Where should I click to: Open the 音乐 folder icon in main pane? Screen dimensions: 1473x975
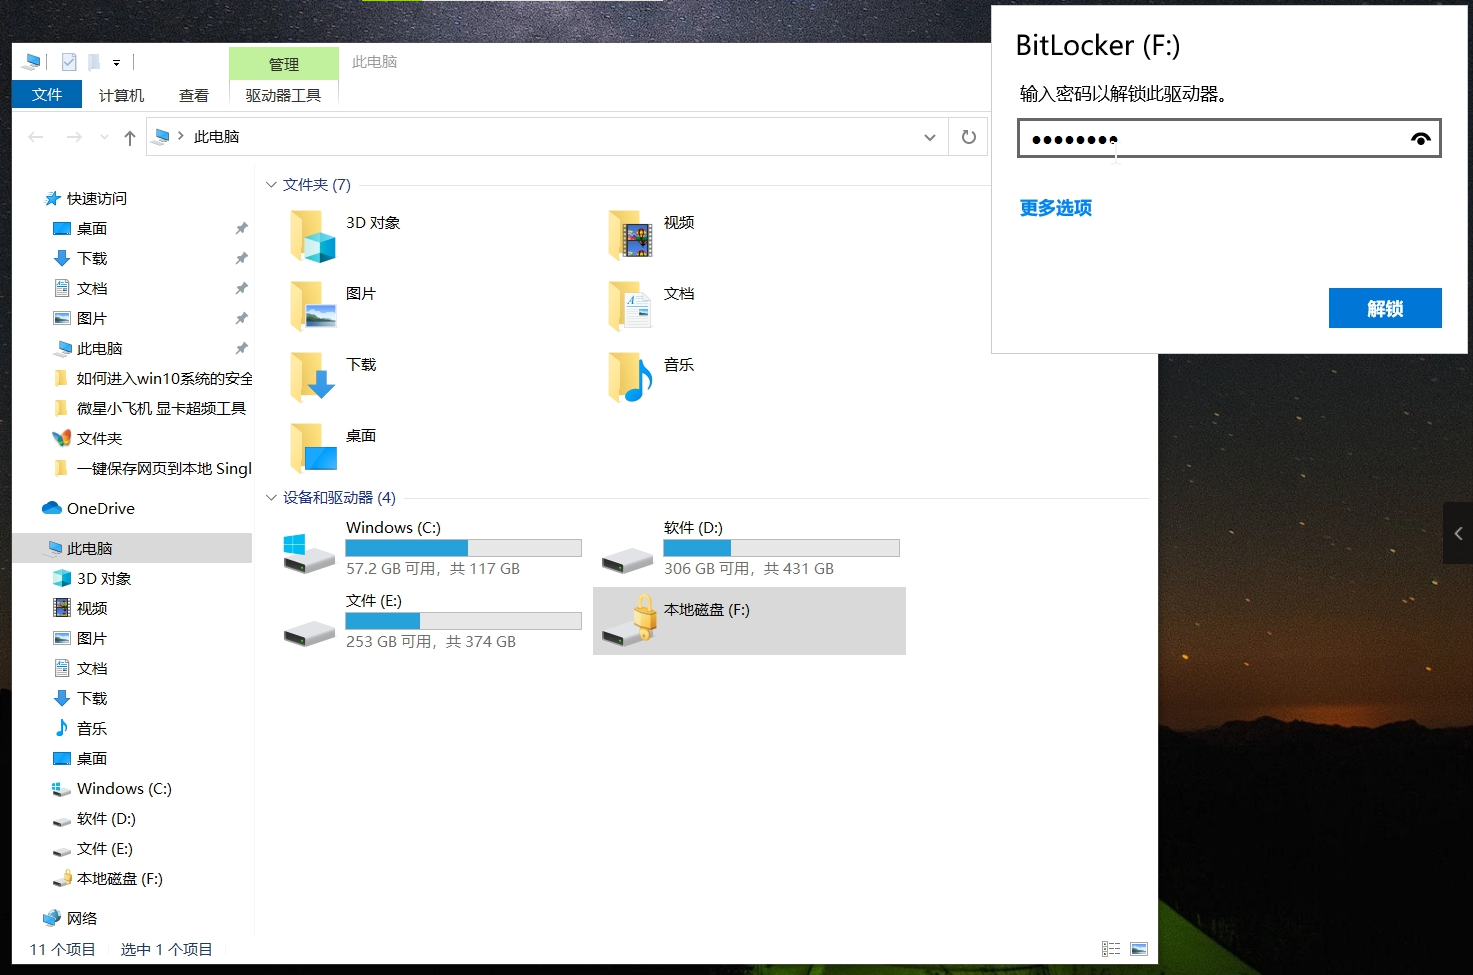coord(631,378)
